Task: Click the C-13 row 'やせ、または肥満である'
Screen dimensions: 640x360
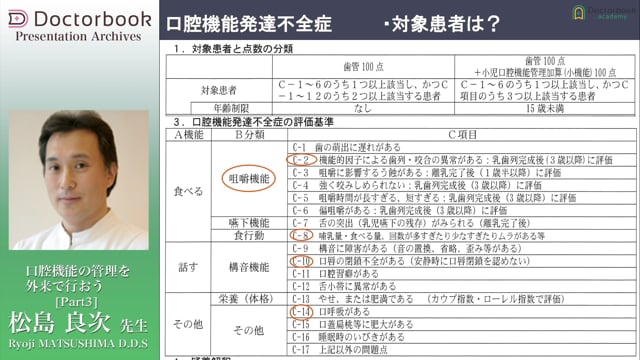Action: [462, 299]
